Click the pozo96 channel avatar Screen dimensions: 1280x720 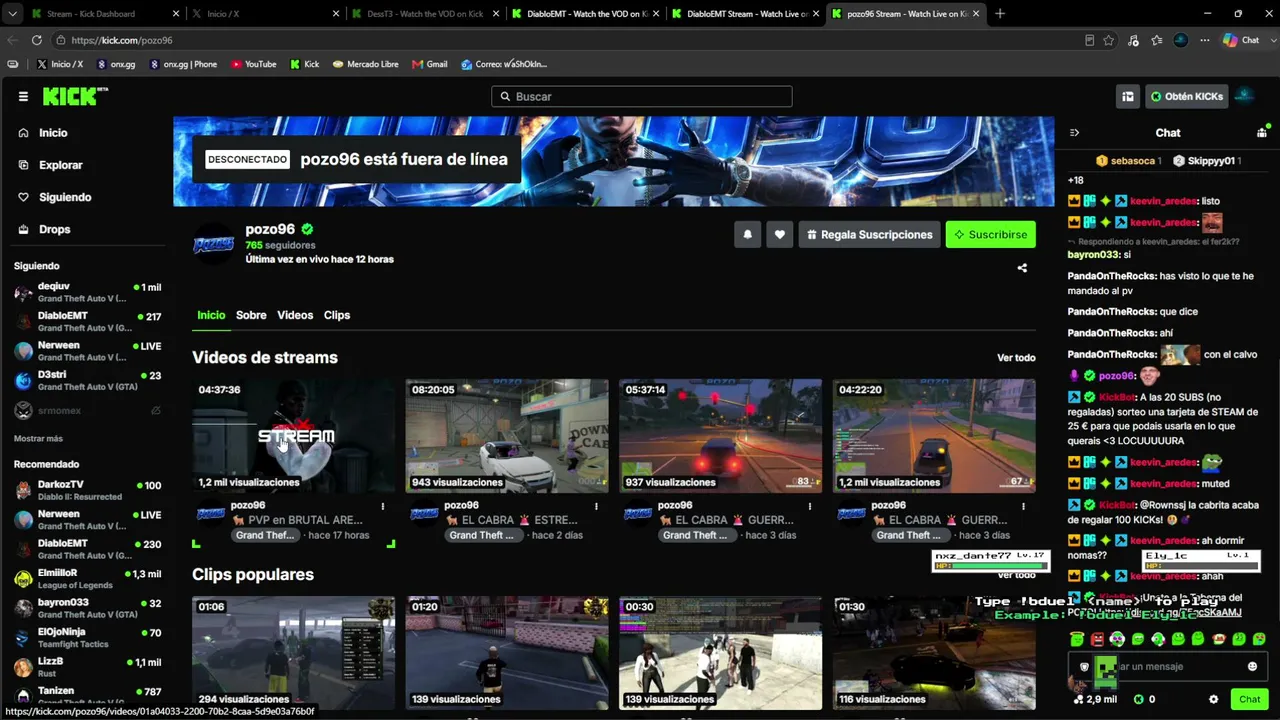point(214,243)
